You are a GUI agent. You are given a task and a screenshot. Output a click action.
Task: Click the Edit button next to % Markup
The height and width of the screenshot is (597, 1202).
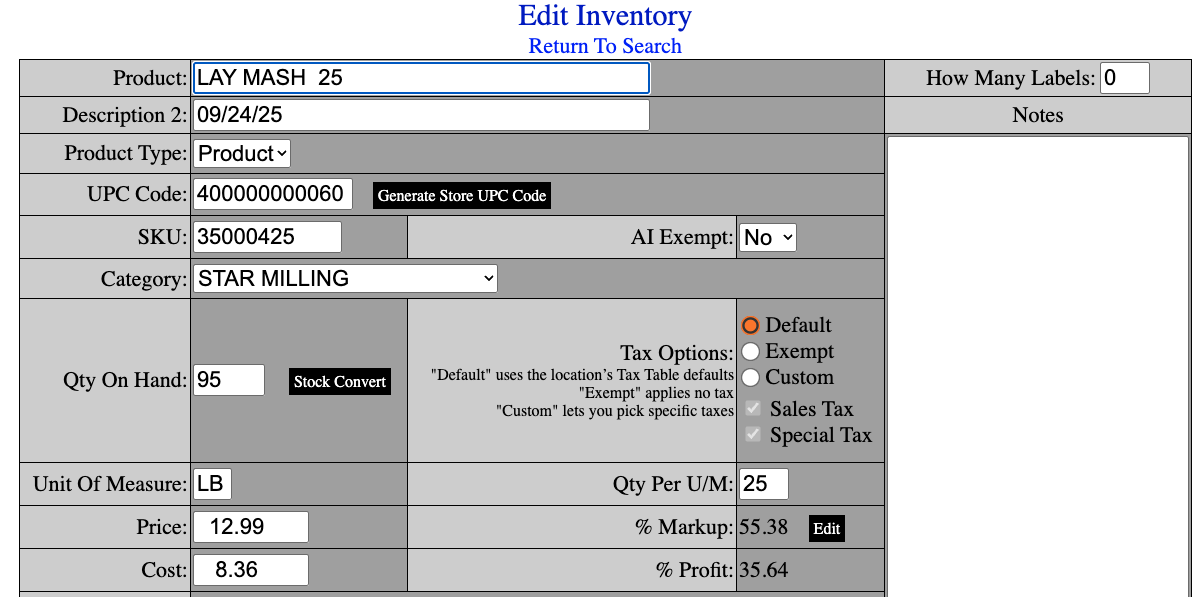click(826, 528)
